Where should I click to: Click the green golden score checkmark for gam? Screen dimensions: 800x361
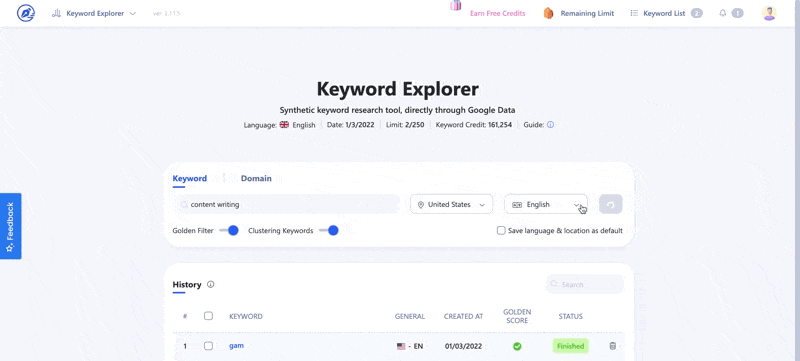pos(517,346)
